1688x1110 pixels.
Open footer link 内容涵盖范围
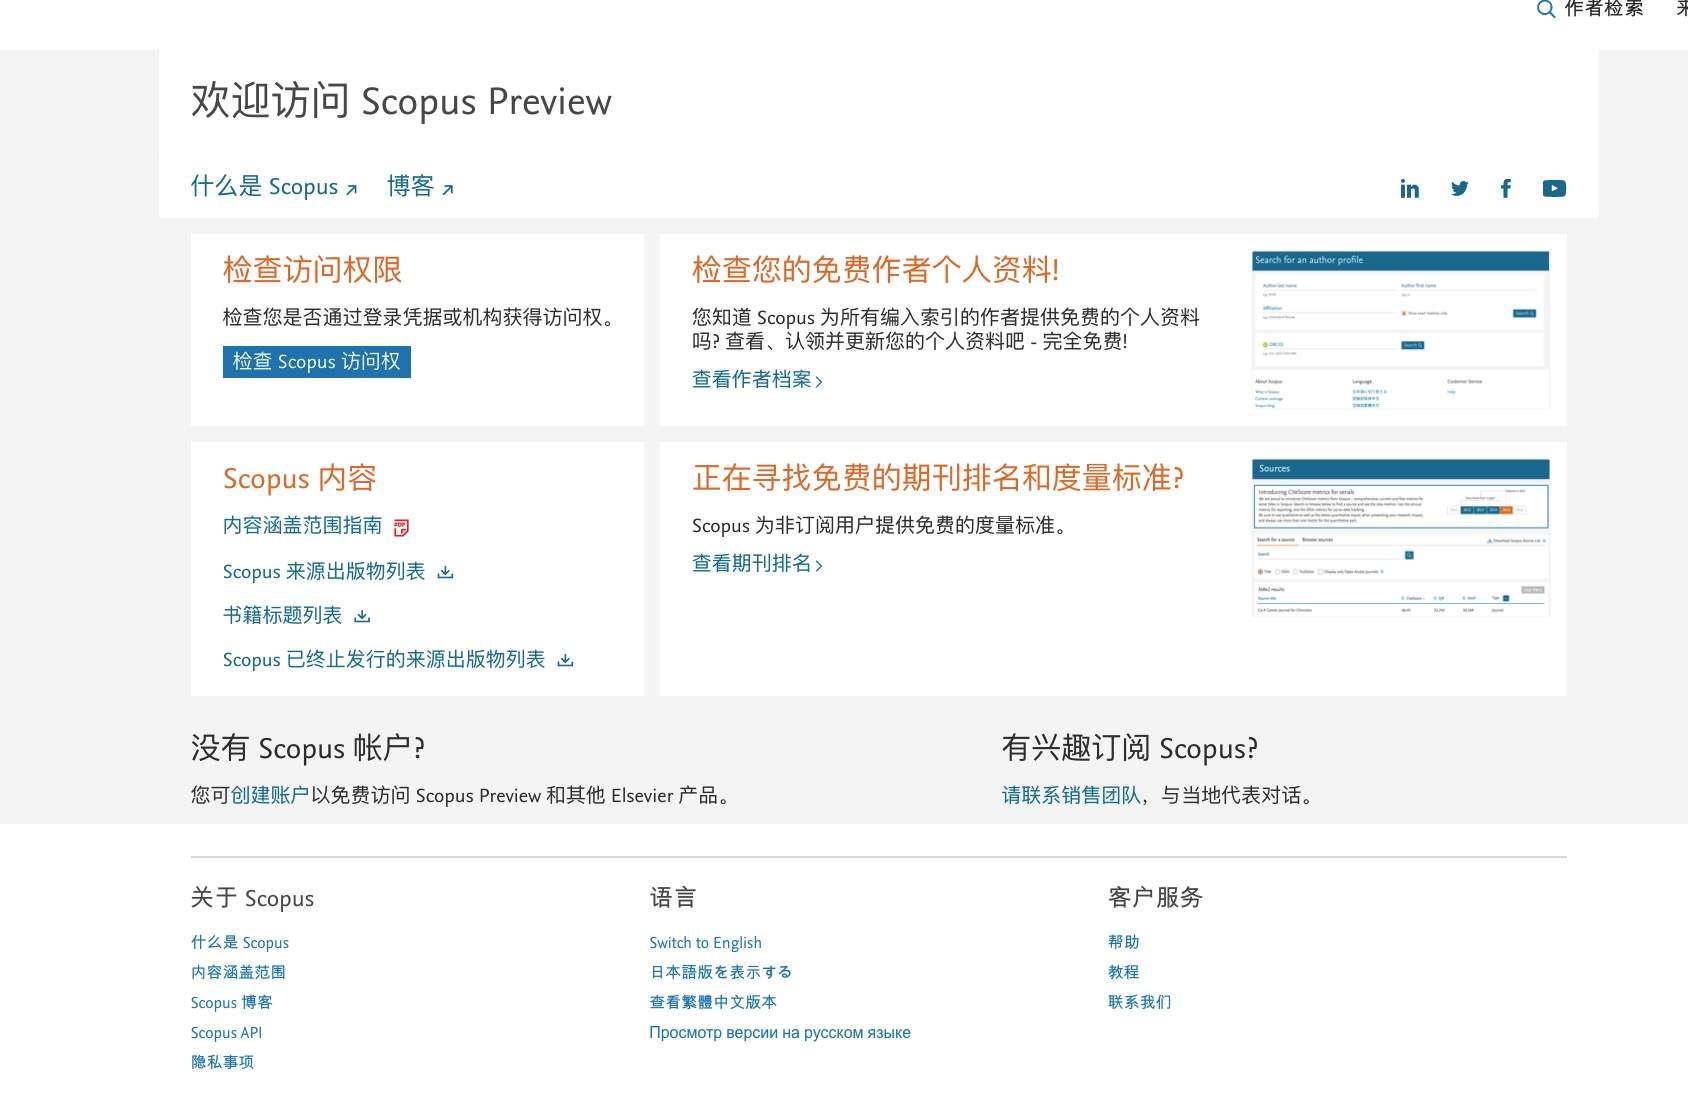(238, 972)
